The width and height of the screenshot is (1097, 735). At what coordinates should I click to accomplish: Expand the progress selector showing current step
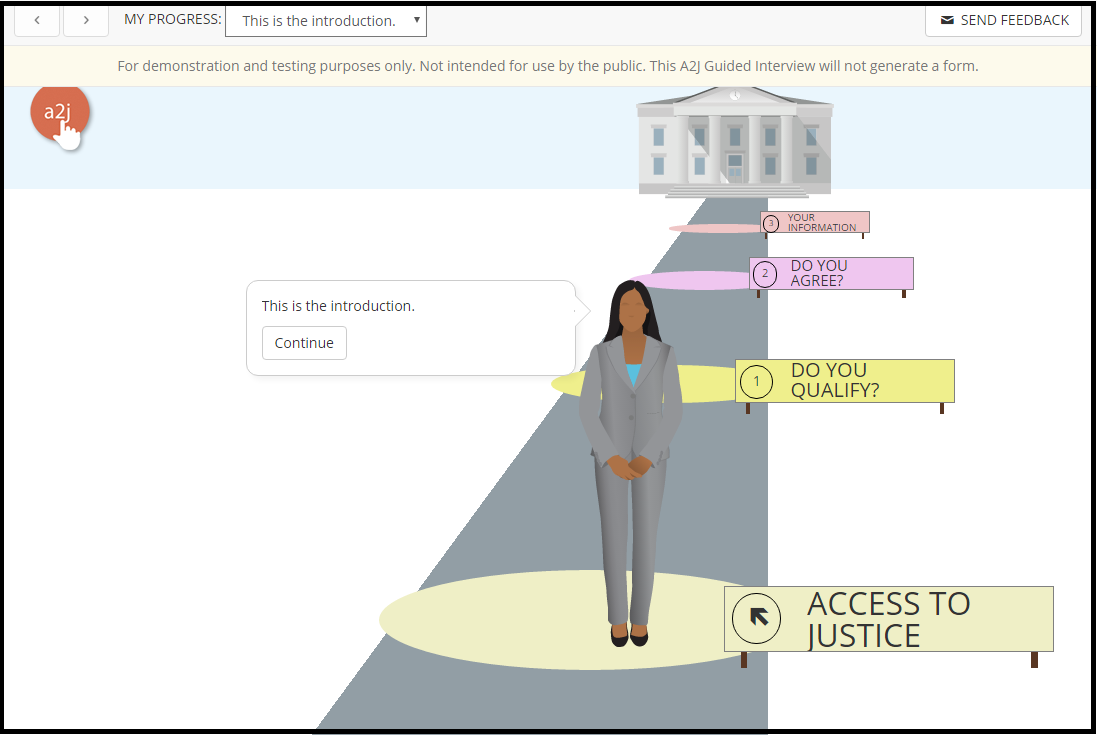click(x=325, y=20)
